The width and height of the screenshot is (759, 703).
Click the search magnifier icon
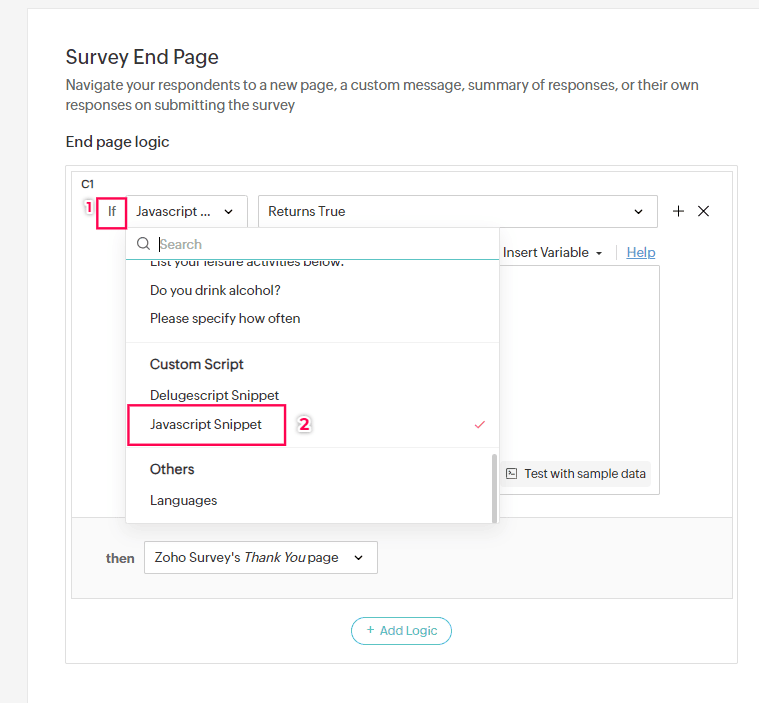pos(144,244)
